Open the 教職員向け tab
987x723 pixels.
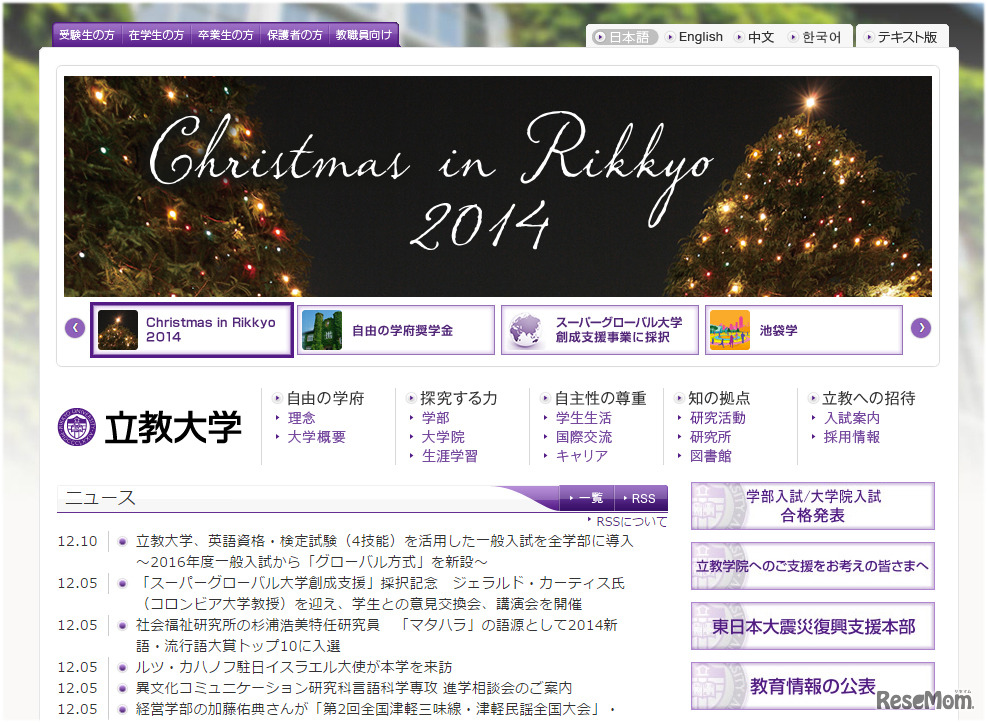pos(364,35)
